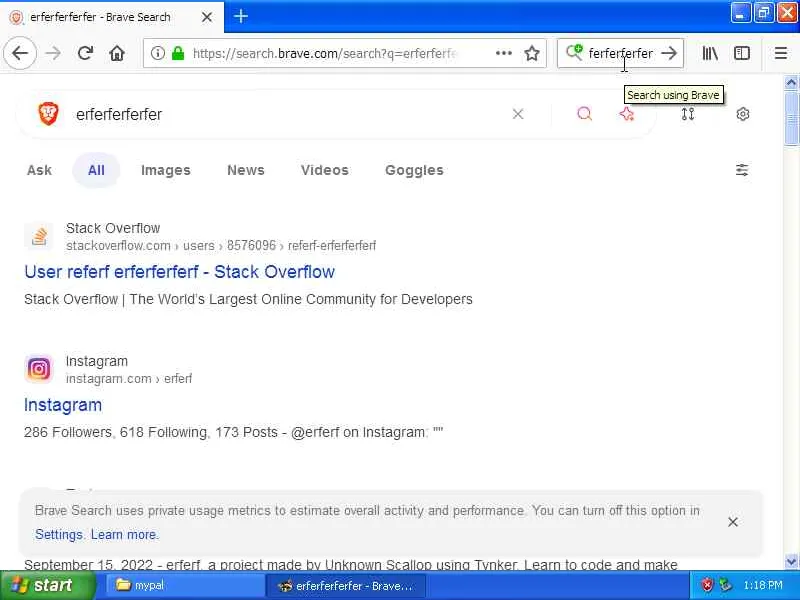Open the Goggles tab
800x600 pixels.
tap(414, 170)
